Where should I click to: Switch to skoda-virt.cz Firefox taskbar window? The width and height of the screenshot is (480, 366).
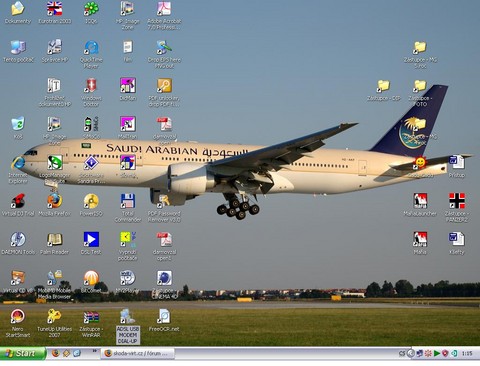coord(138,353)
